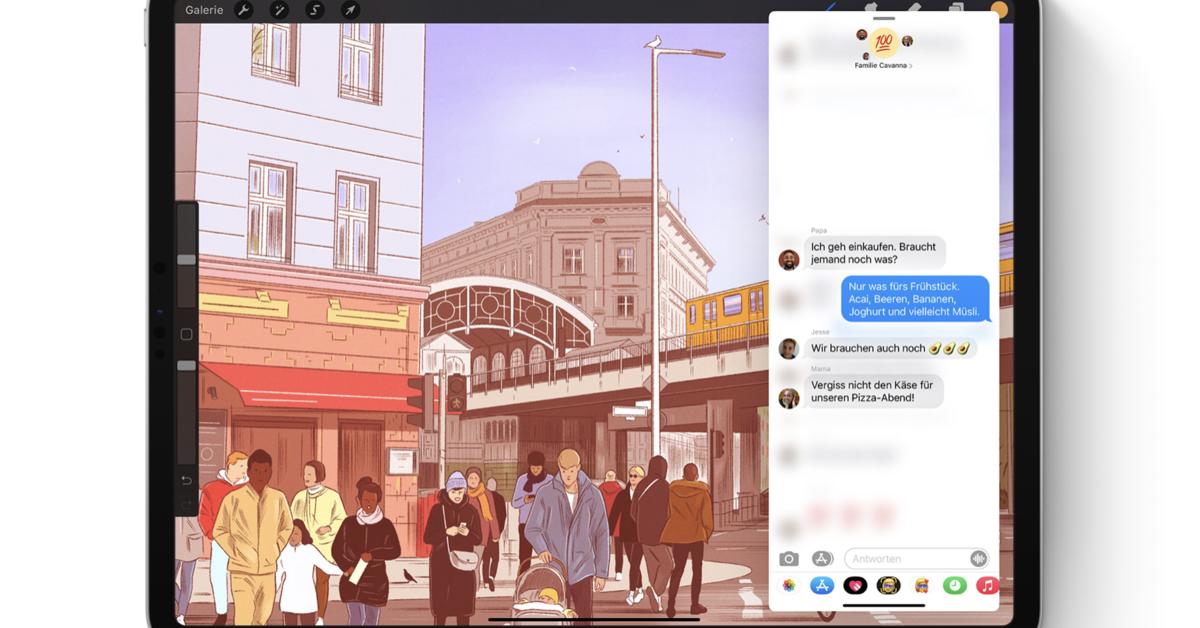Tap the Messages Slide Over grabber handle
The height and width of the screenshot is (628, 1200).
(884, 18)
